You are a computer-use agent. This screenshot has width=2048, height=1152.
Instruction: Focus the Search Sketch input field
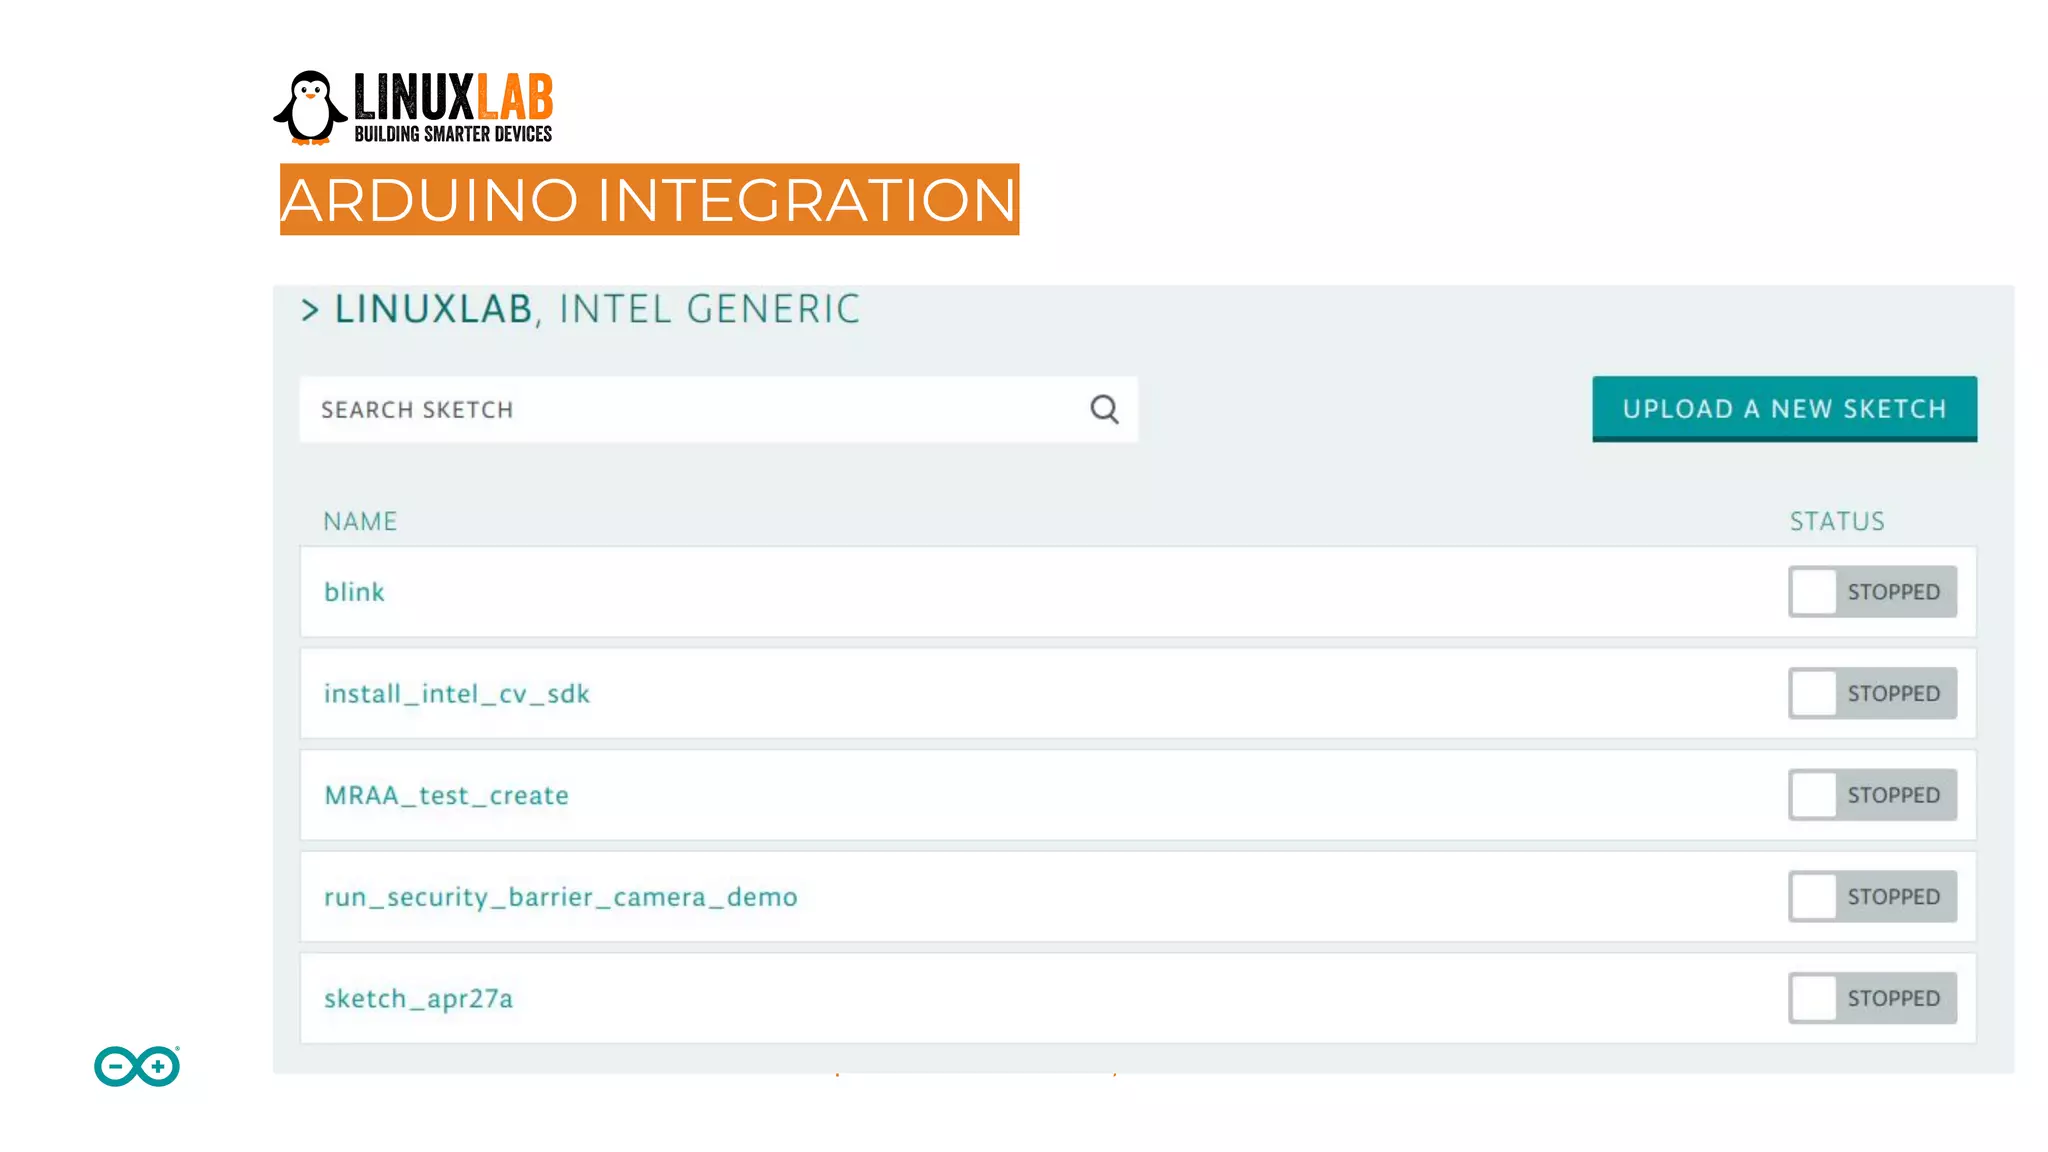[718, 409]
